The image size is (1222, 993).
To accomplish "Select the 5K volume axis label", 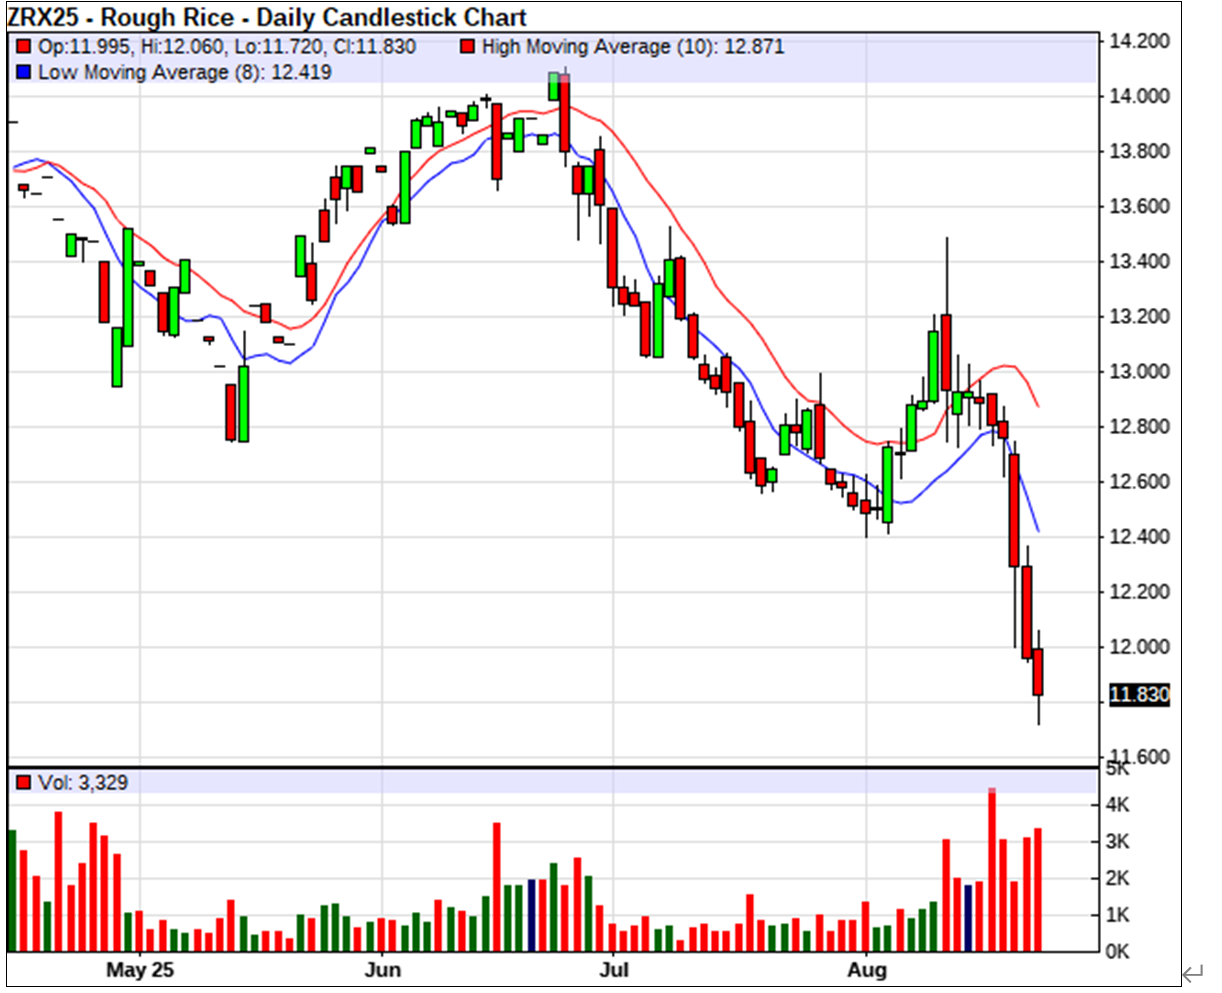I will tap(1118, 769).
